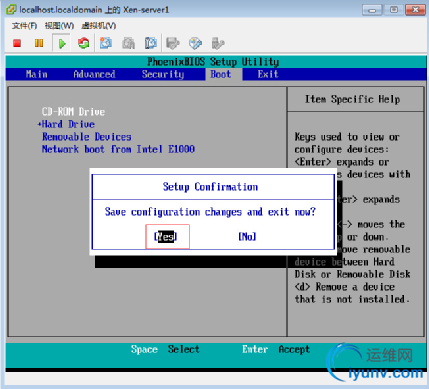
Task: Open the snapshot manager icon
Action: click(x=151, y=43)
